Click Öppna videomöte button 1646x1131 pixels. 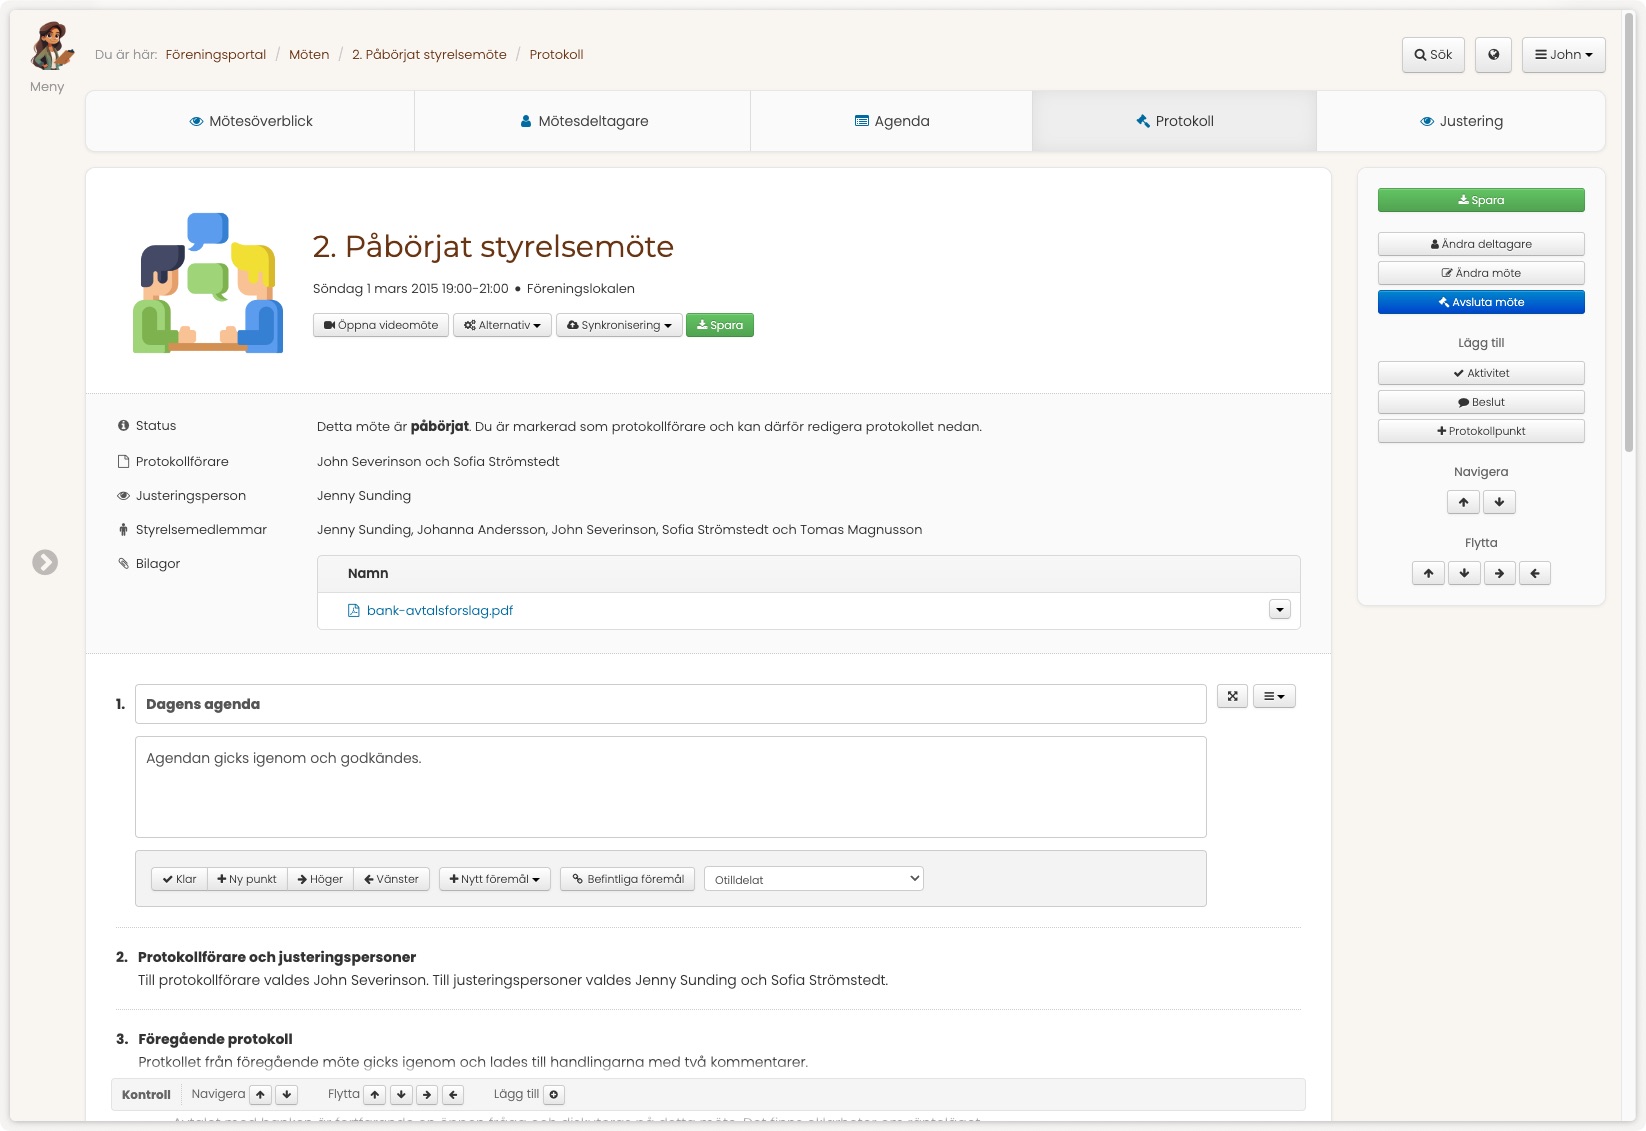[x=381, y=325]
